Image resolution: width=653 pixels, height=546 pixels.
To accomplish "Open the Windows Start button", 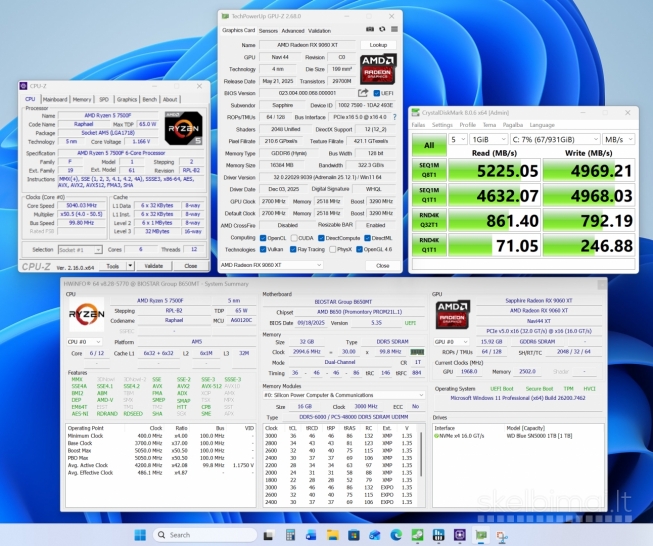I will pos(140,535).
